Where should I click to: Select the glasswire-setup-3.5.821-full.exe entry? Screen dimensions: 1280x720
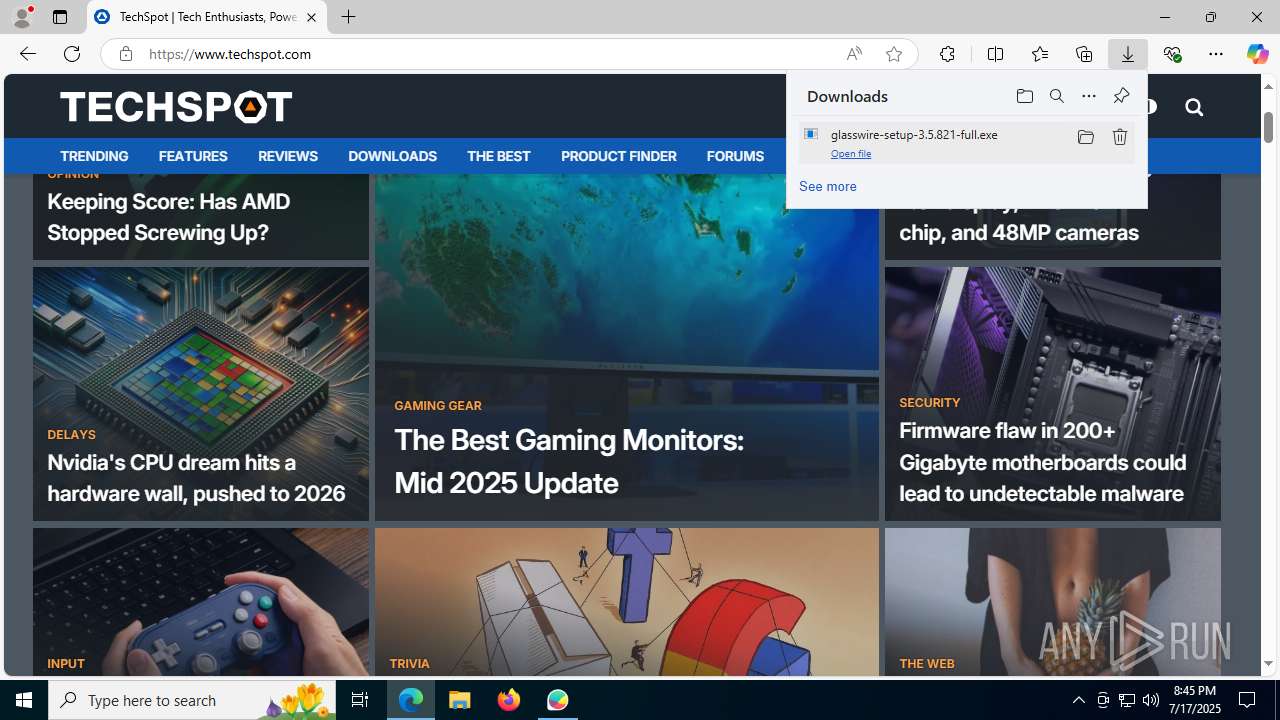(x=966, y=142)
